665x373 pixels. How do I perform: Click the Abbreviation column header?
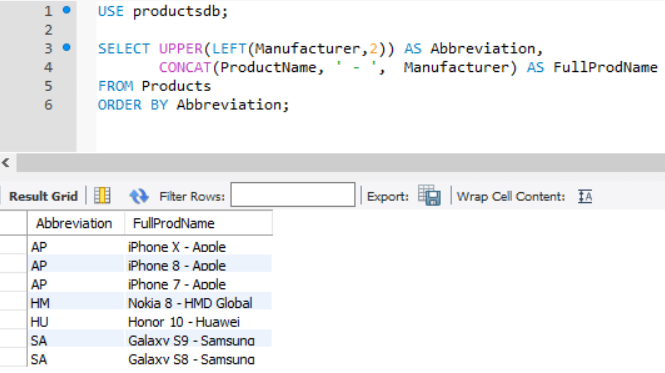click(x=76, y=223)
